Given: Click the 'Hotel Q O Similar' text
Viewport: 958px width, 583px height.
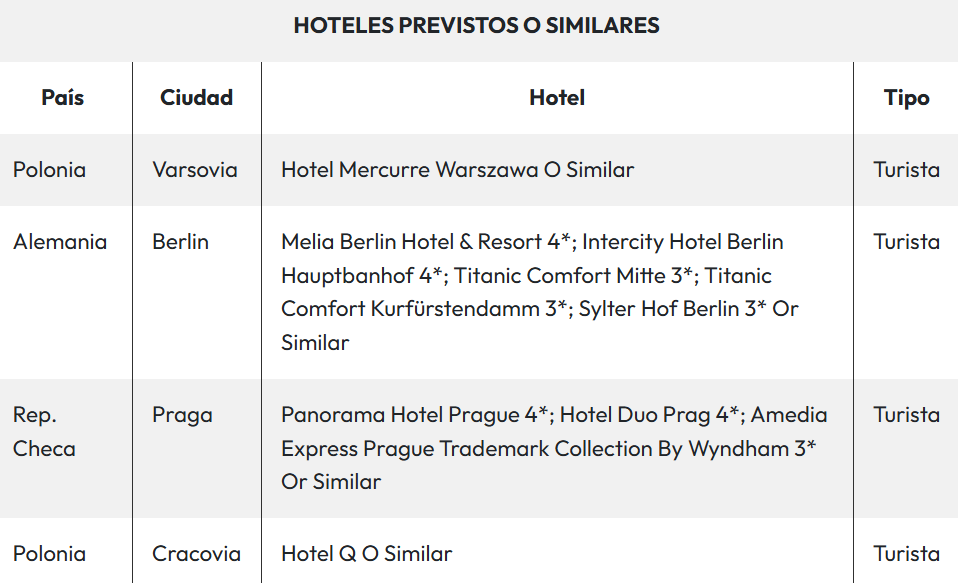Looking at the screenshot, I should click(366, 554).
